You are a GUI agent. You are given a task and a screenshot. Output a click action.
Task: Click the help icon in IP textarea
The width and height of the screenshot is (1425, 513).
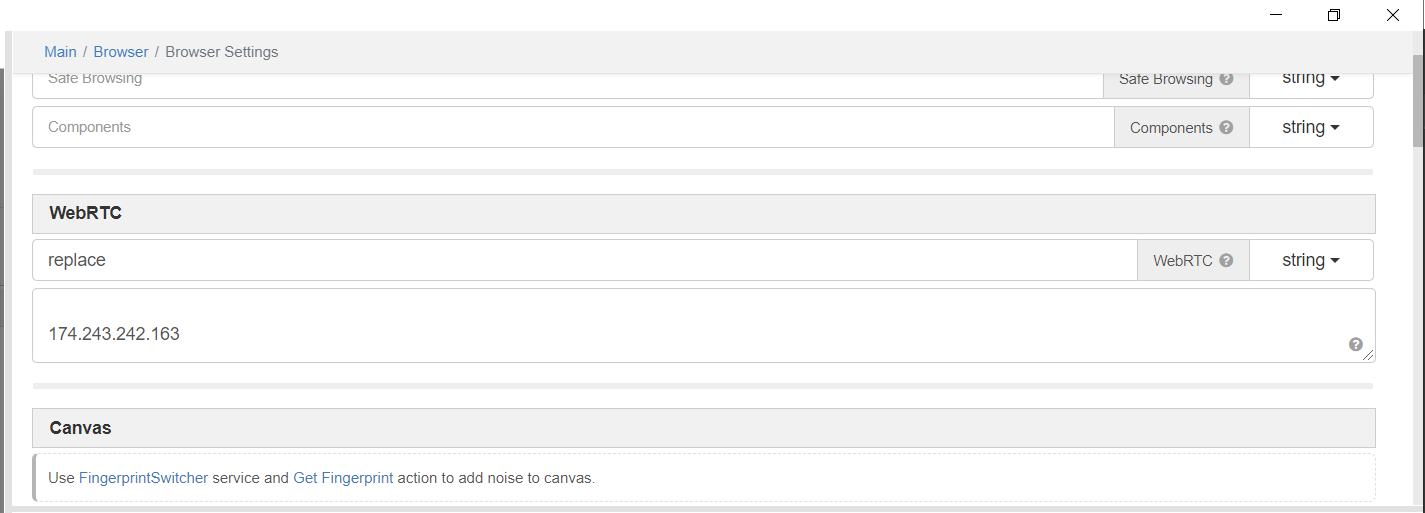click(x=1355, y=344)
